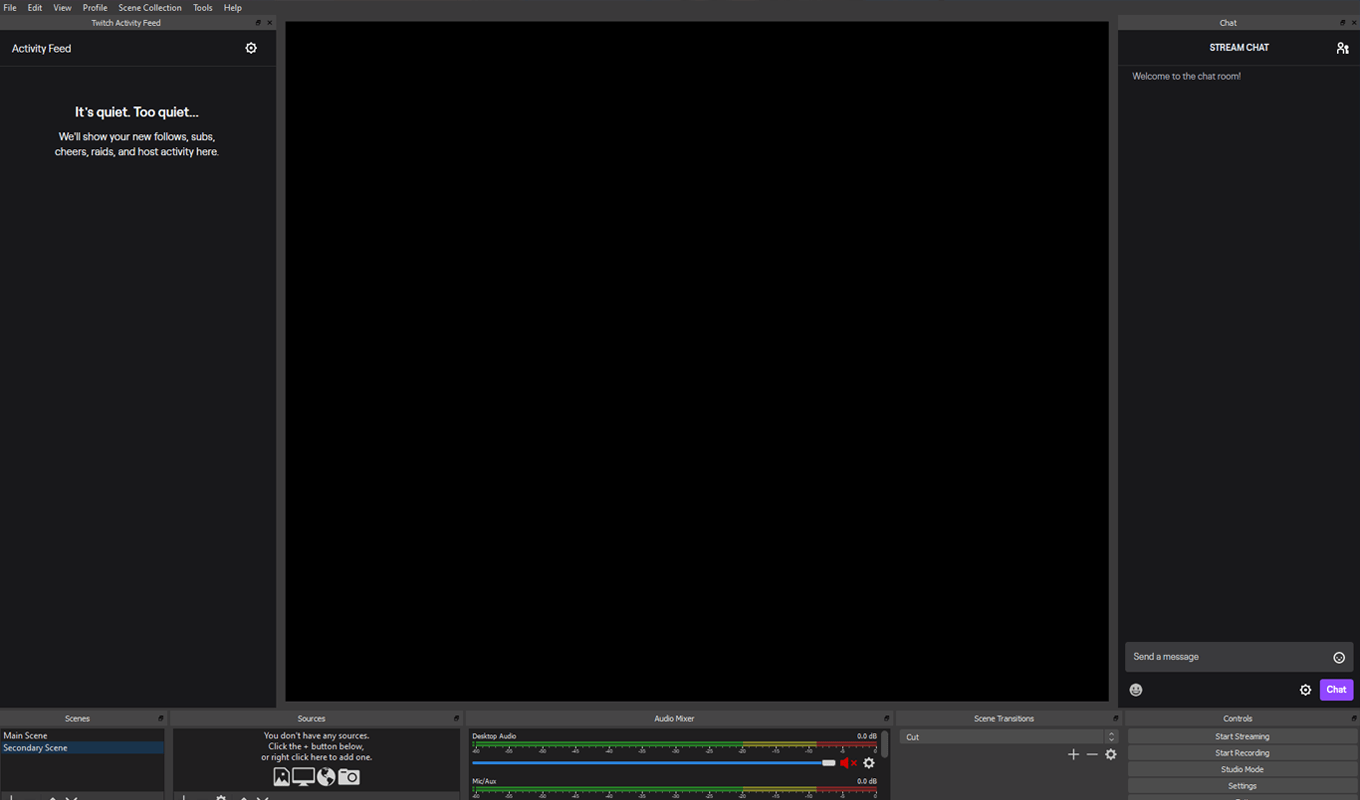The height and width of the screenshot is (800, 1360).
Task: Open Desktop Audio gear options
Action: click(x=869, y=763)
